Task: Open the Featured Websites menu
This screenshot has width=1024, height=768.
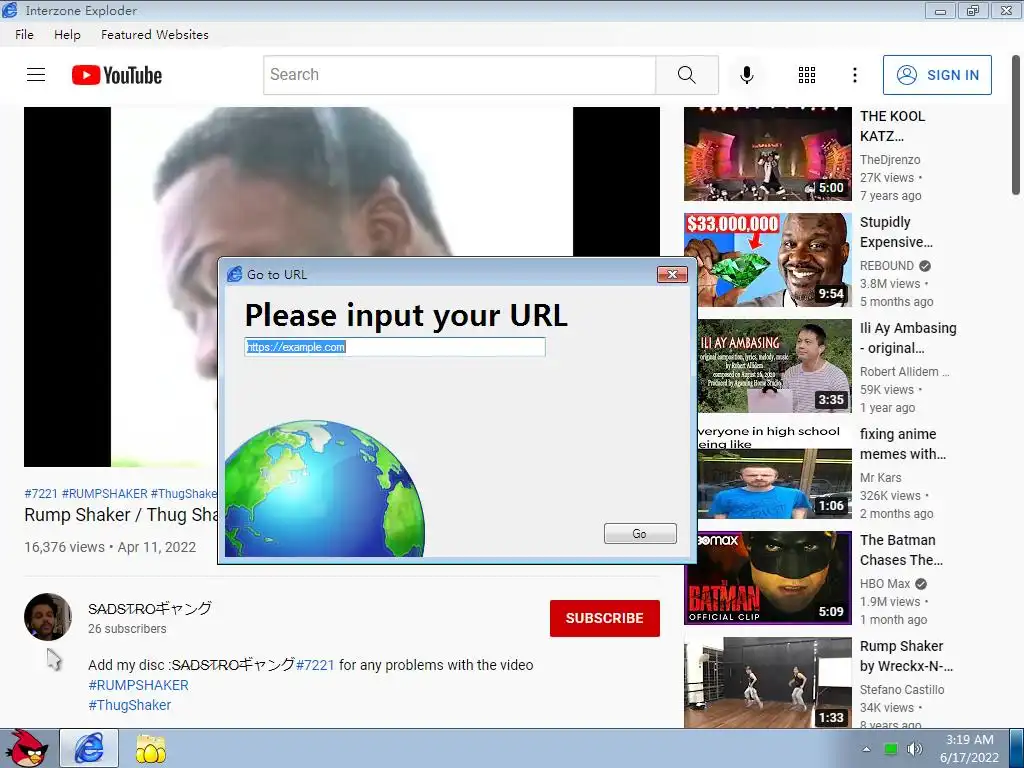Action: pyautogui.click(x=155, y=35)
